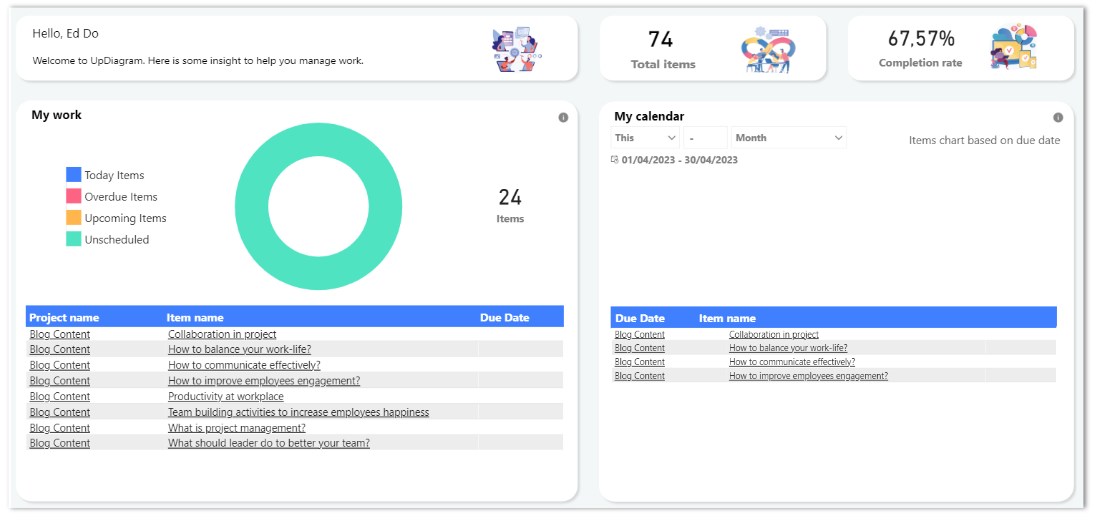Image resolution: width=1093 pixels, height=515 pixels.
Task: Toggle Overdue Items legend entry
Action: point(120,197)
